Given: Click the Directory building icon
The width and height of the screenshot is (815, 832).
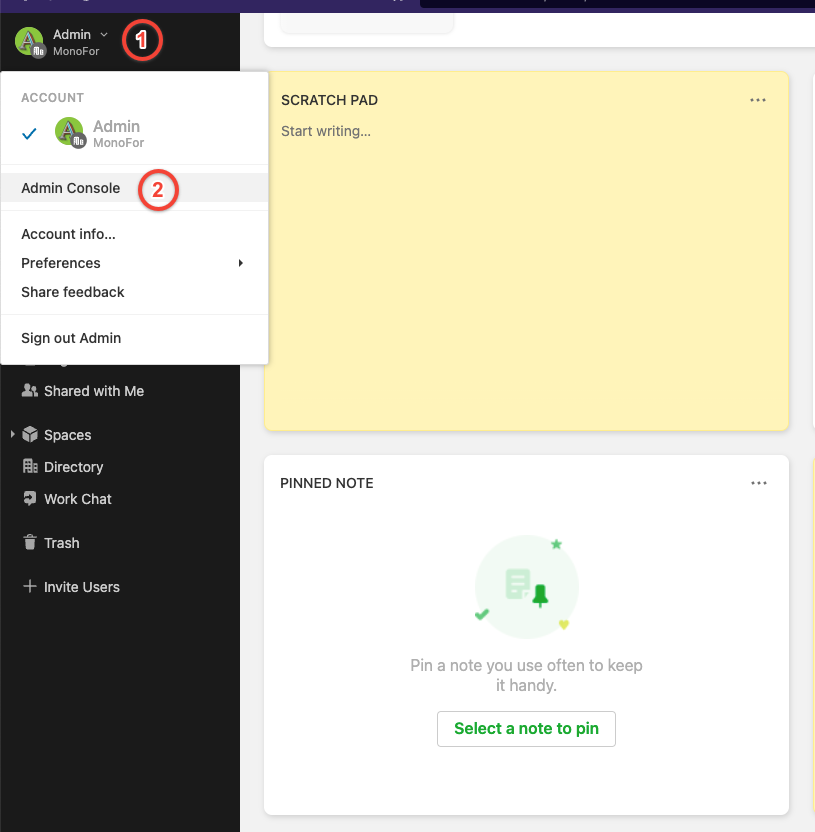Looking at the screenshot, I should click(x=30, y=467).
